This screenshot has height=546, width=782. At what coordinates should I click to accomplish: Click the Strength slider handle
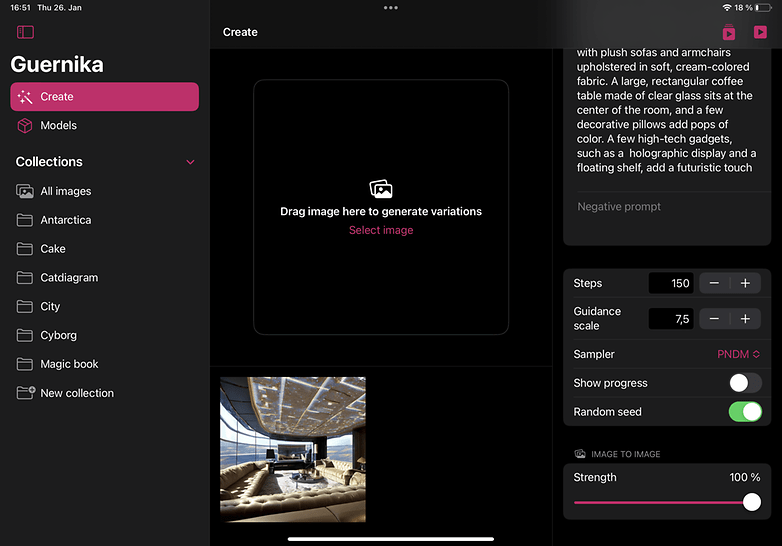[x=752, y=502]
